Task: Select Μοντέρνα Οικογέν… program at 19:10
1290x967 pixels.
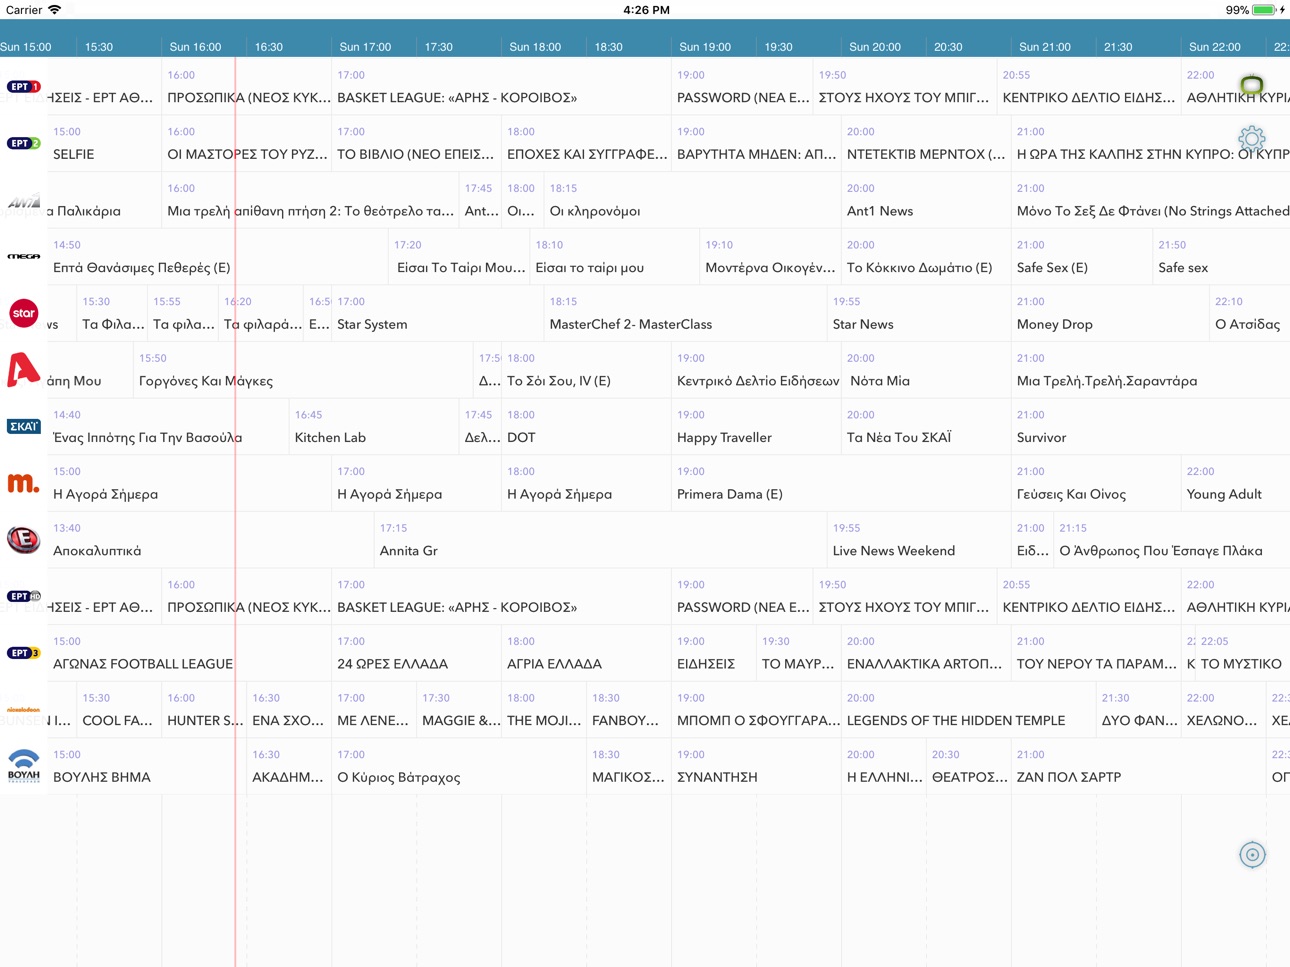Action: click(x=770, y=258)
